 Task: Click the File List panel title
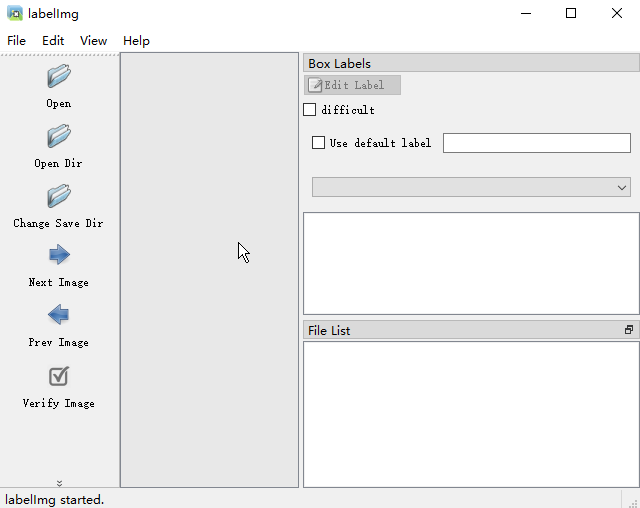pyautogui.click(x=329, y=330)
